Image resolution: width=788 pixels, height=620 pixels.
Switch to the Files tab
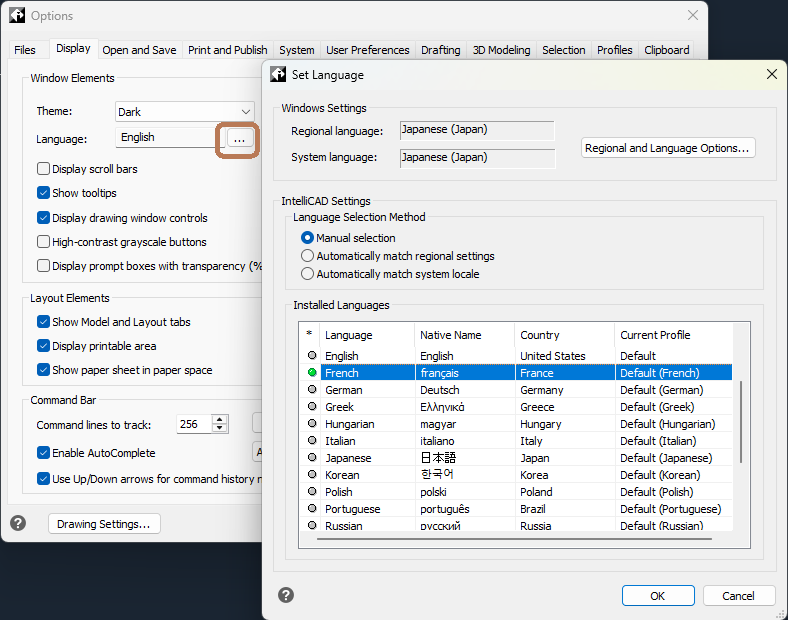[25, 50]
